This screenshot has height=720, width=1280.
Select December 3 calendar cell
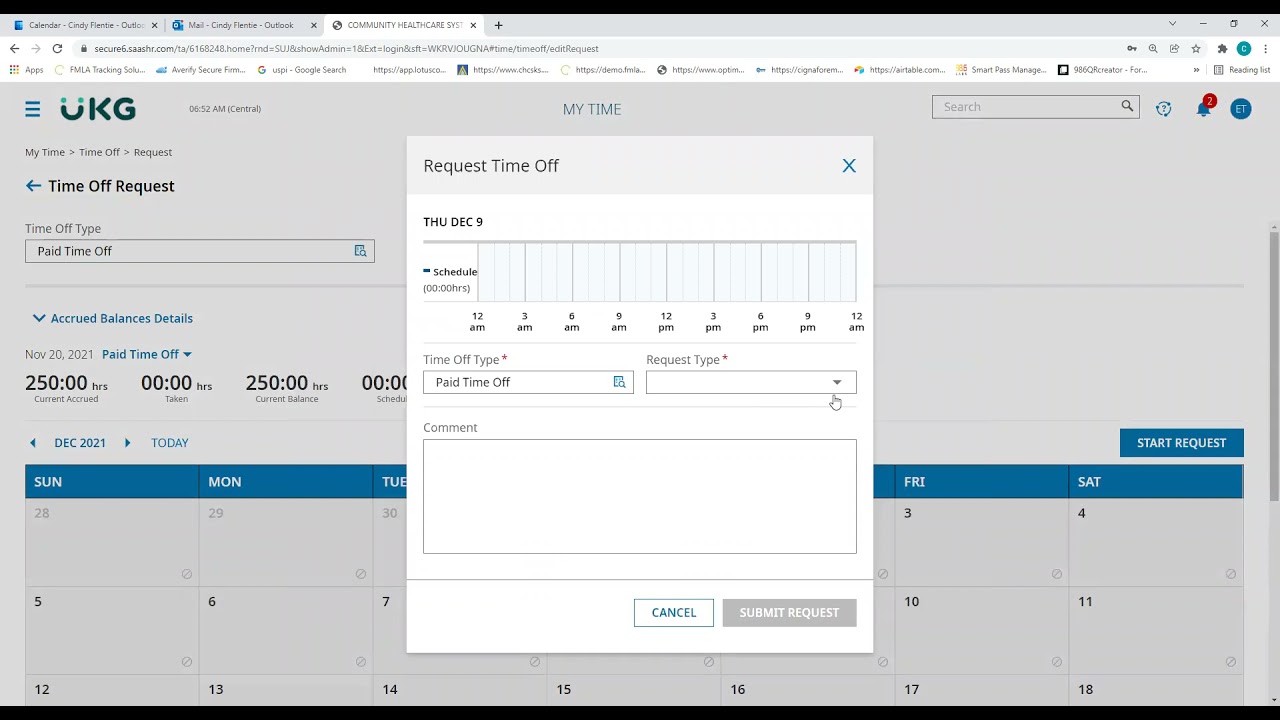(982, 542)
